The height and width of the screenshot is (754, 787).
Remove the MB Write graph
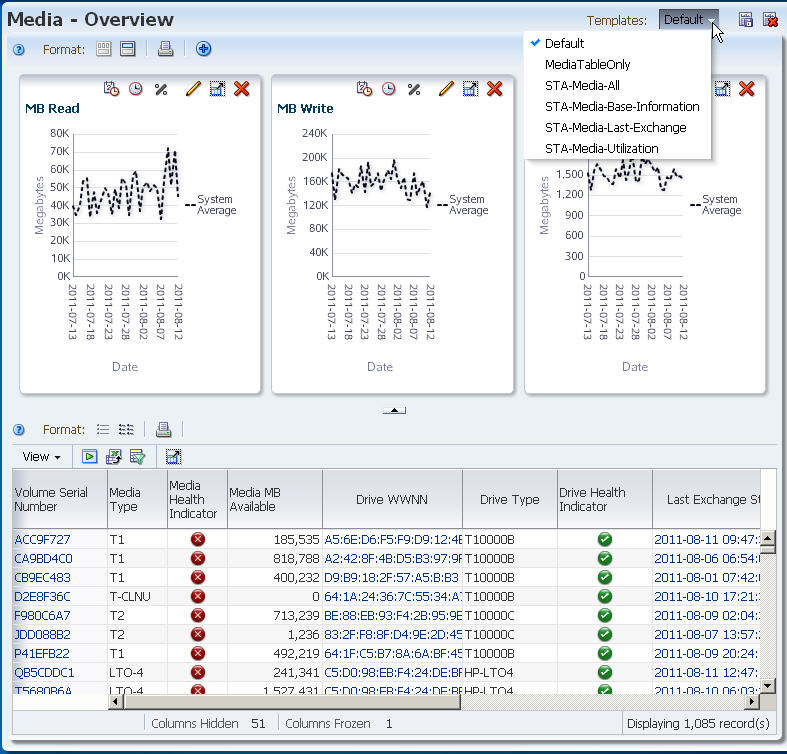point(494,89)
